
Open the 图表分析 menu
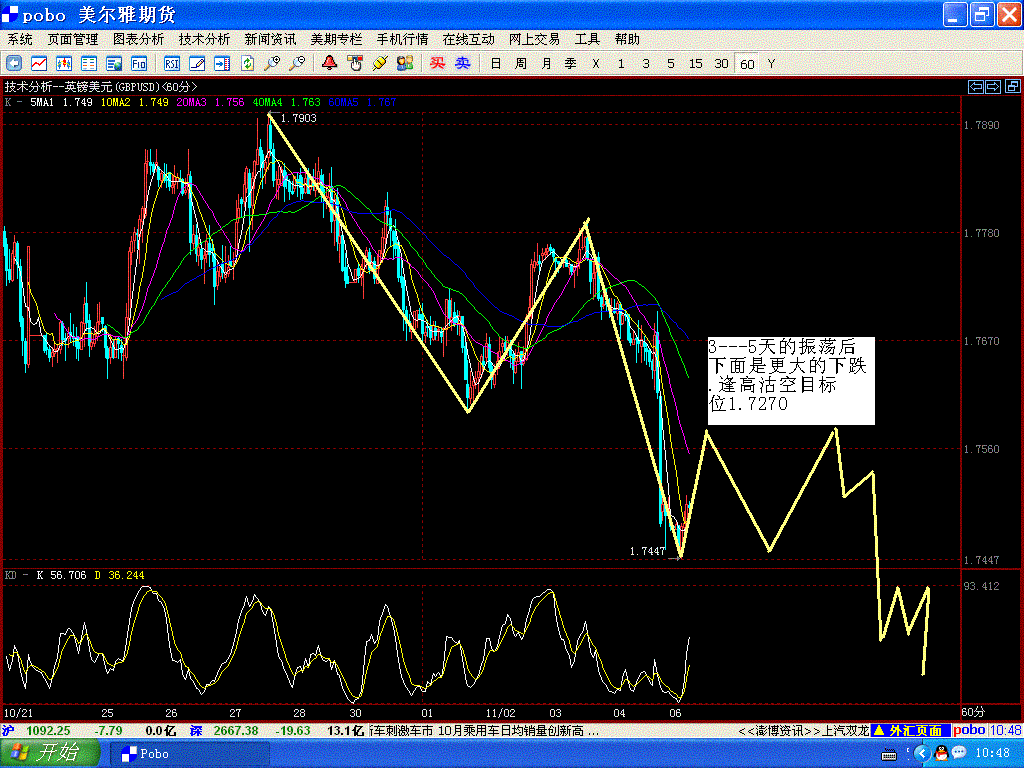point(138,39)
